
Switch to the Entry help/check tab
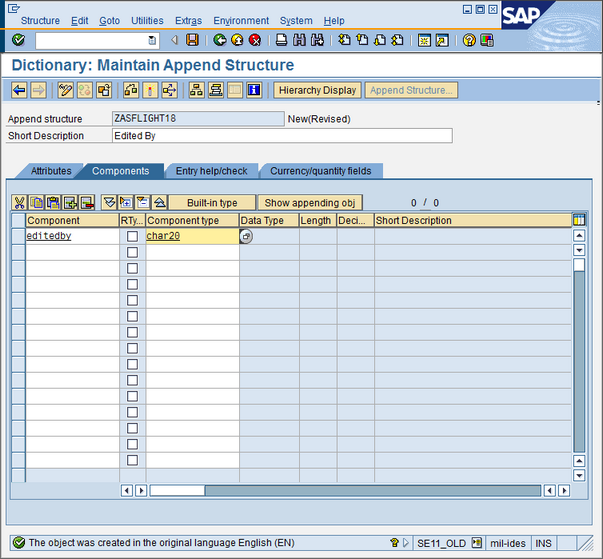212,171
